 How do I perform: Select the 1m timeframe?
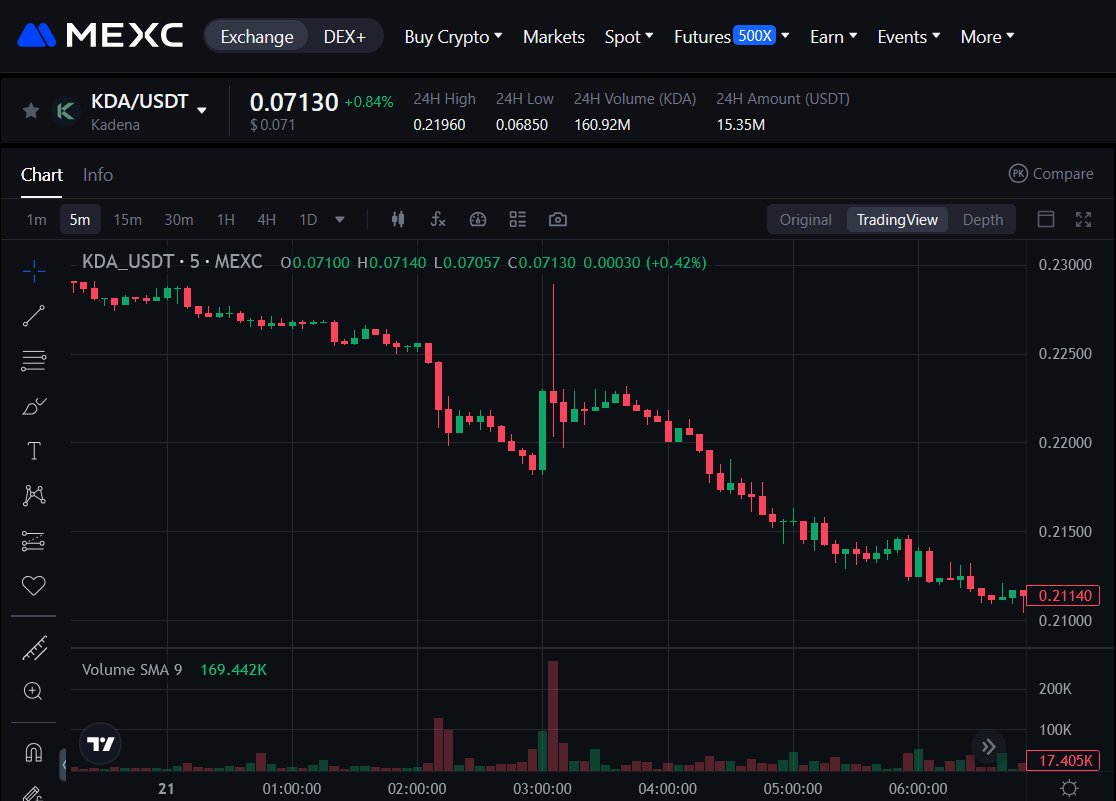(x=36, y=219)
